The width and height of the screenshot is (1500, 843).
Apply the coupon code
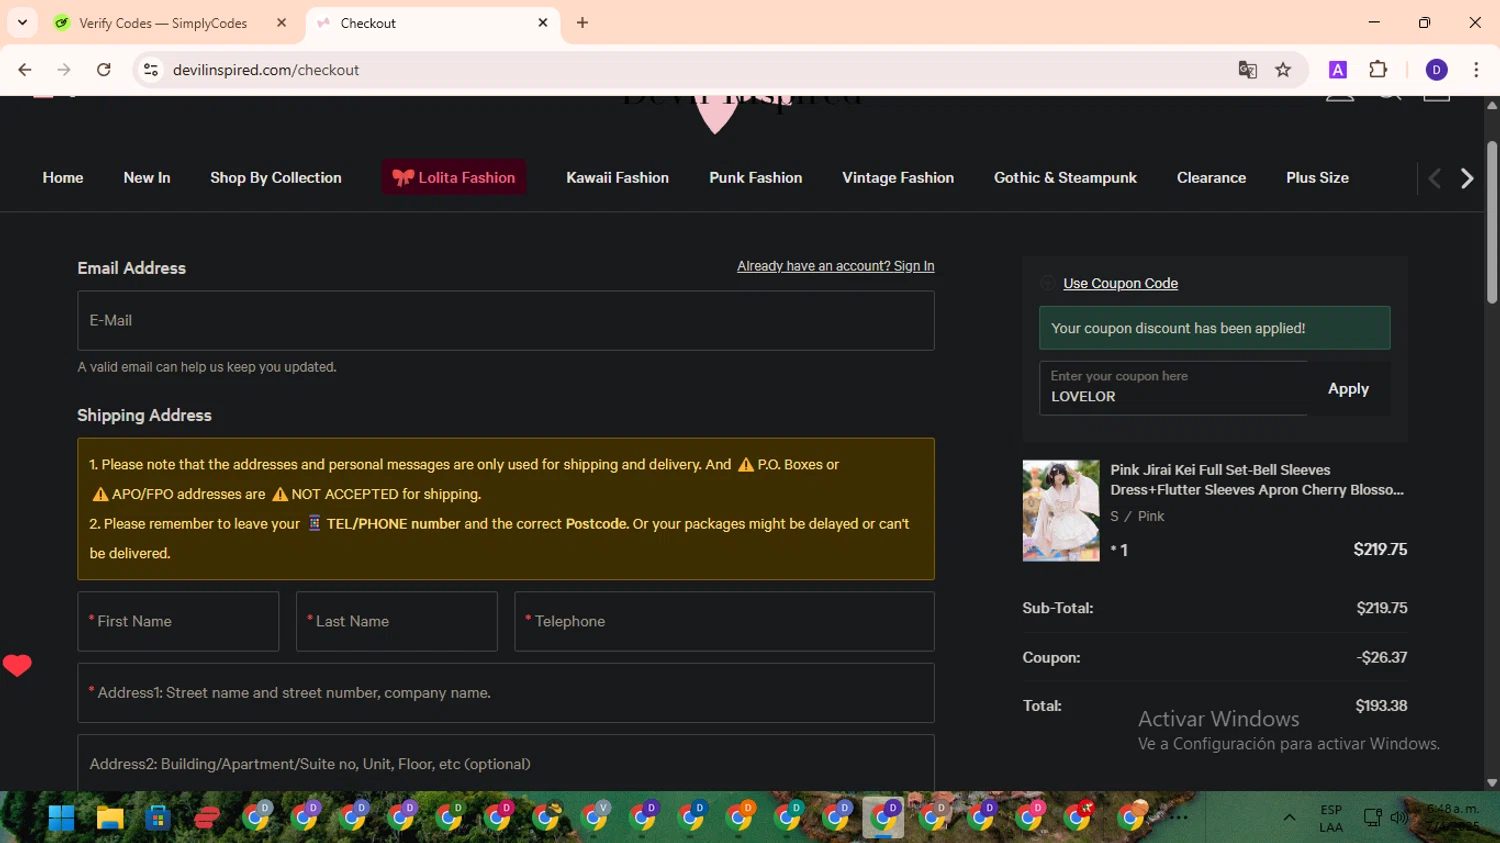point(1348,389)
